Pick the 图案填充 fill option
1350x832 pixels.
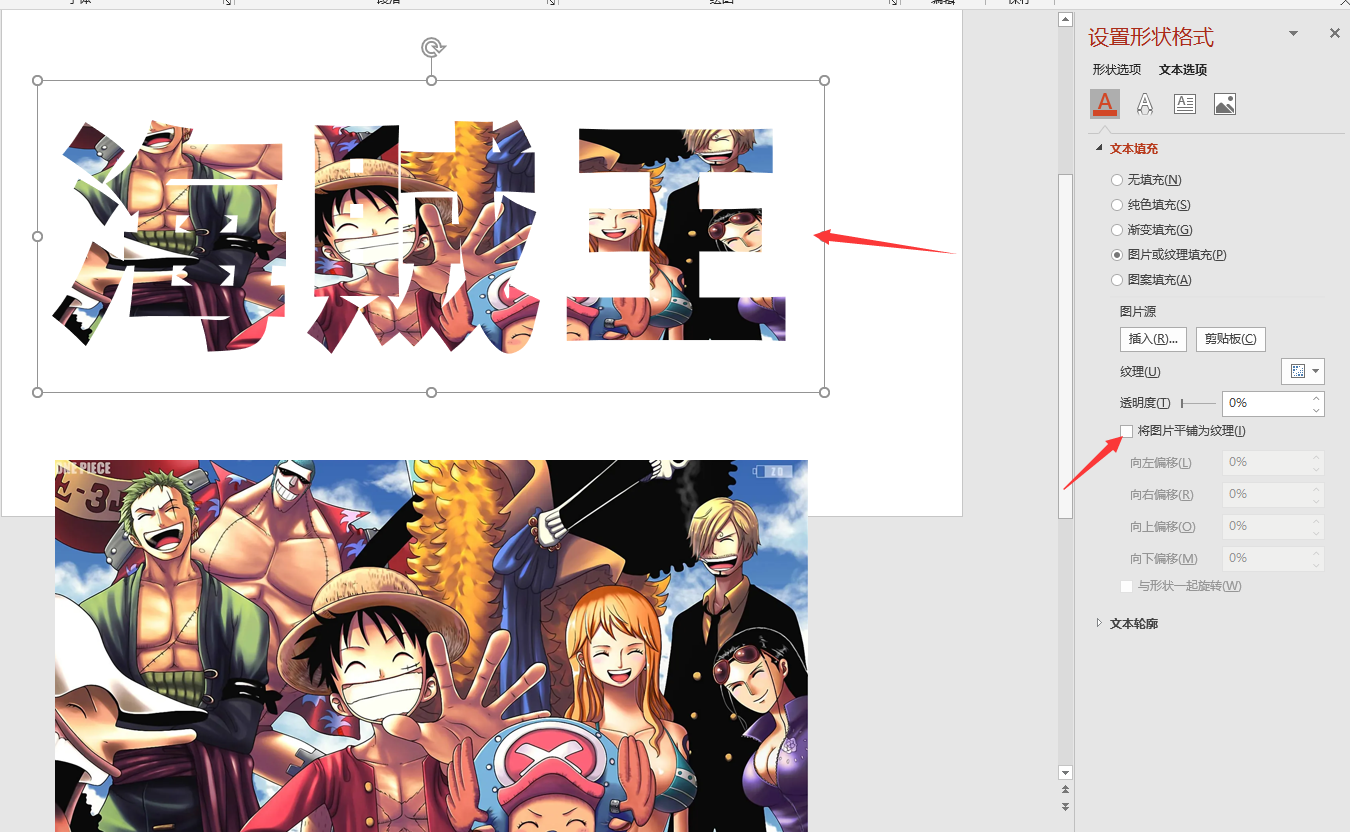tap(1117, 280)
